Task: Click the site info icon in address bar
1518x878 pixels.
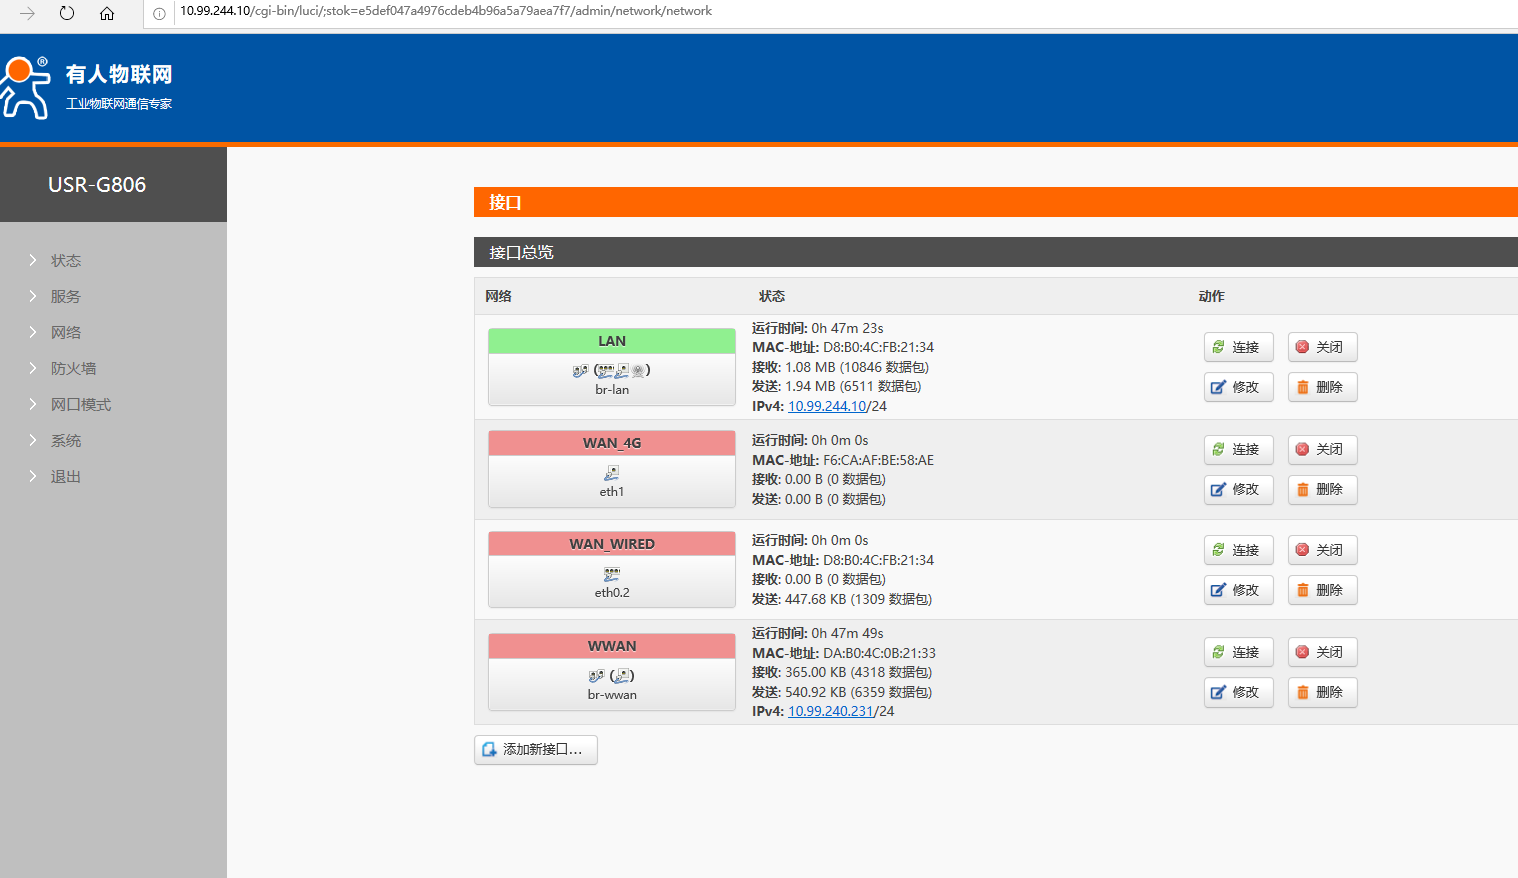Action: click(x=159, y=13)
